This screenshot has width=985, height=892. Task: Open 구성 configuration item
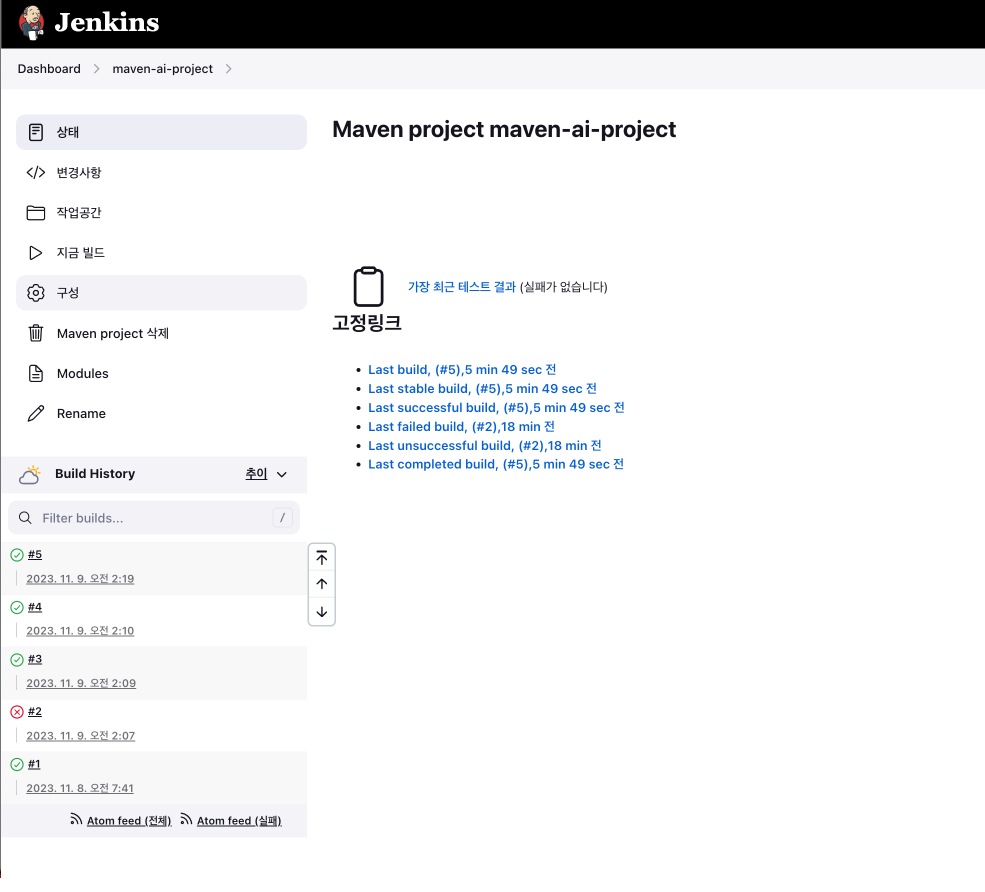click(x=161, y=293)
